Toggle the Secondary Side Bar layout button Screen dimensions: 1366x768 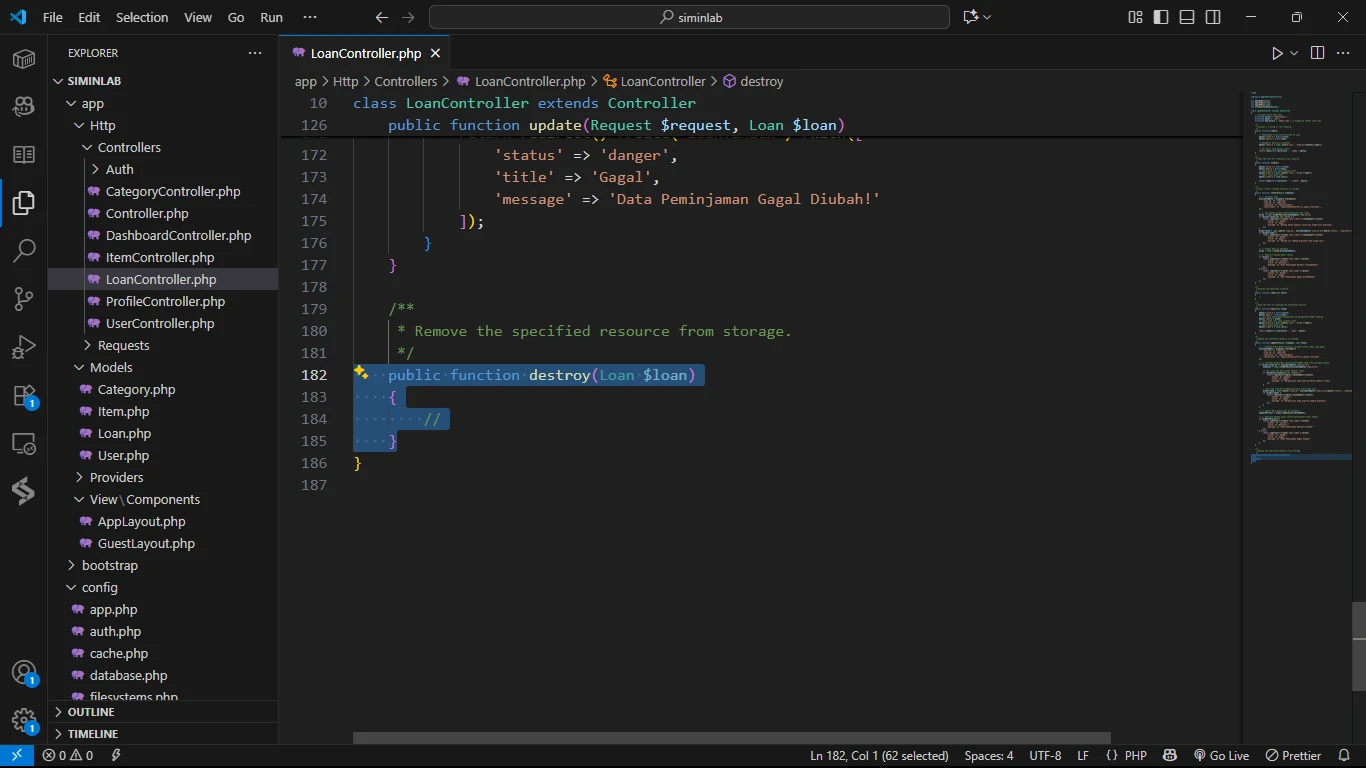point(1213,17)
